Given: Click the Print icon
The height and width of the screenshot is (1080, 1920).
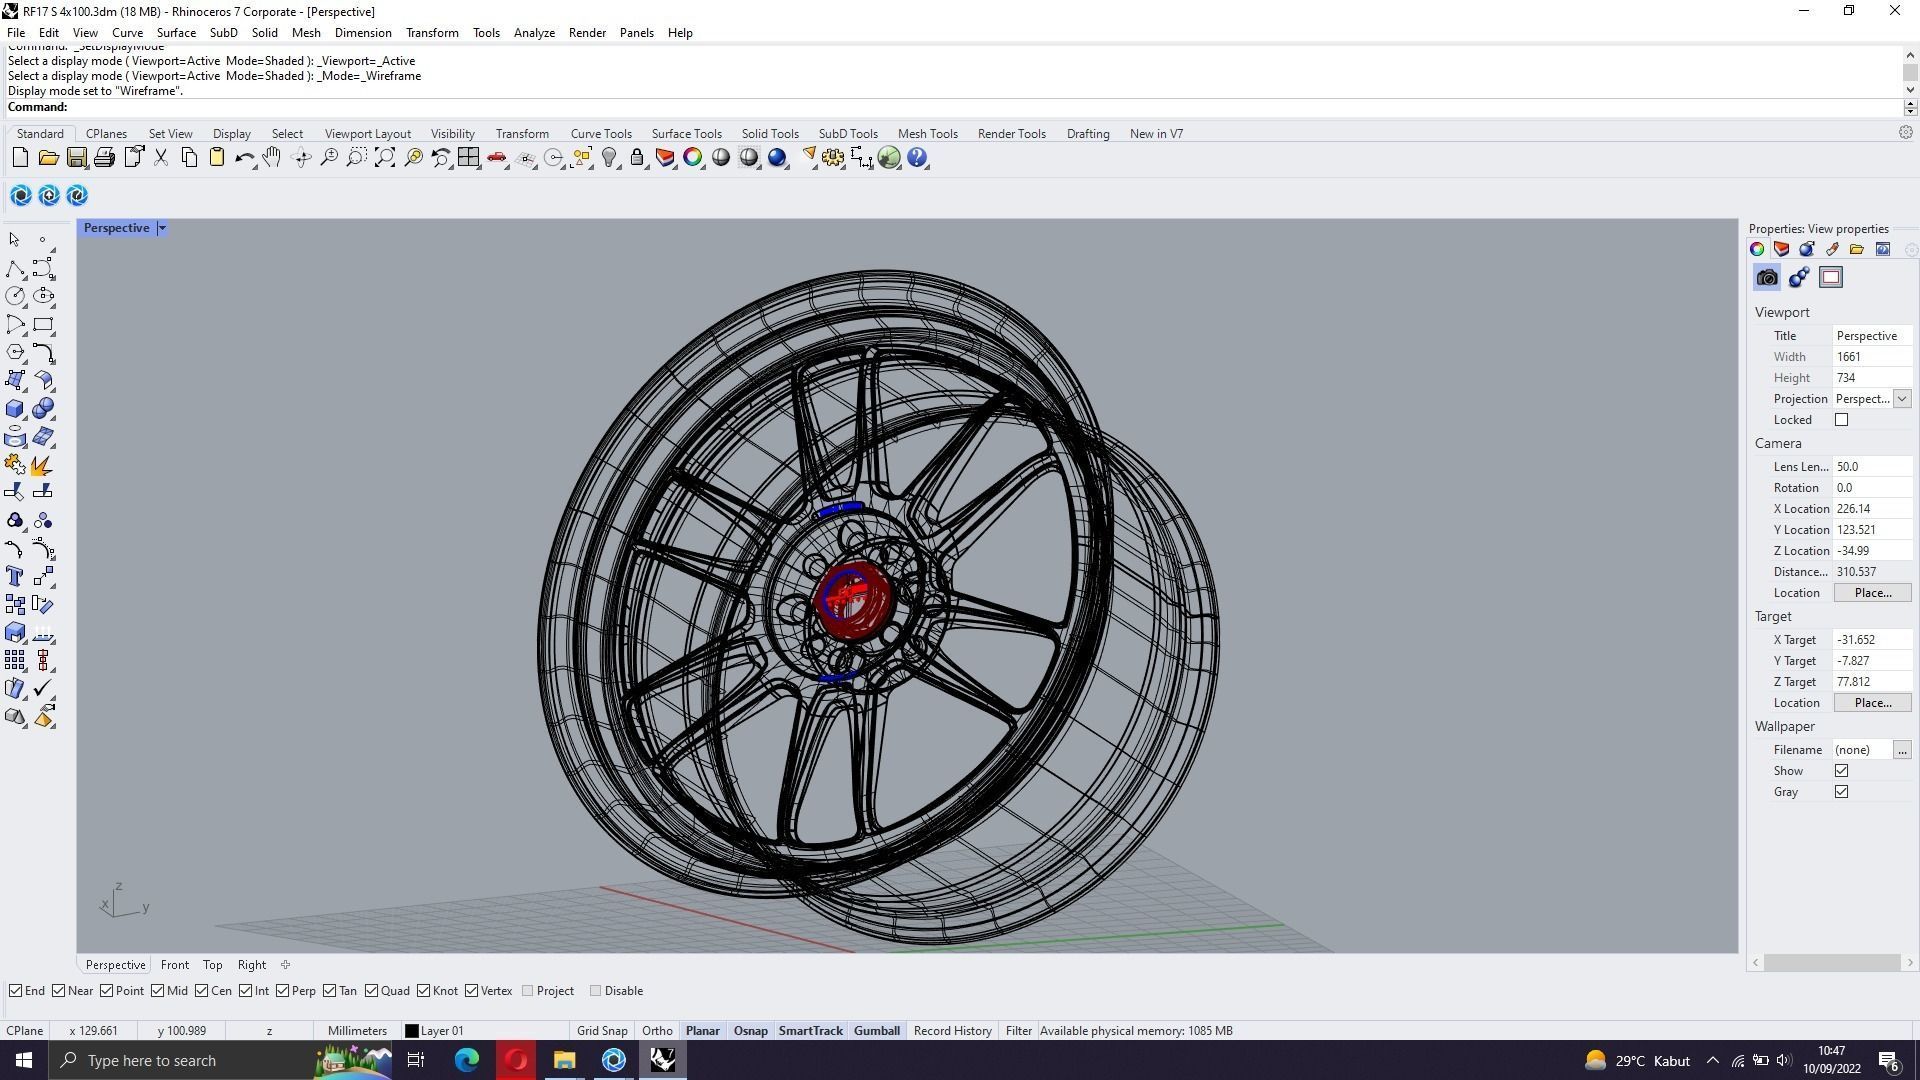Looking at the screenshot, I should point(104,158).
